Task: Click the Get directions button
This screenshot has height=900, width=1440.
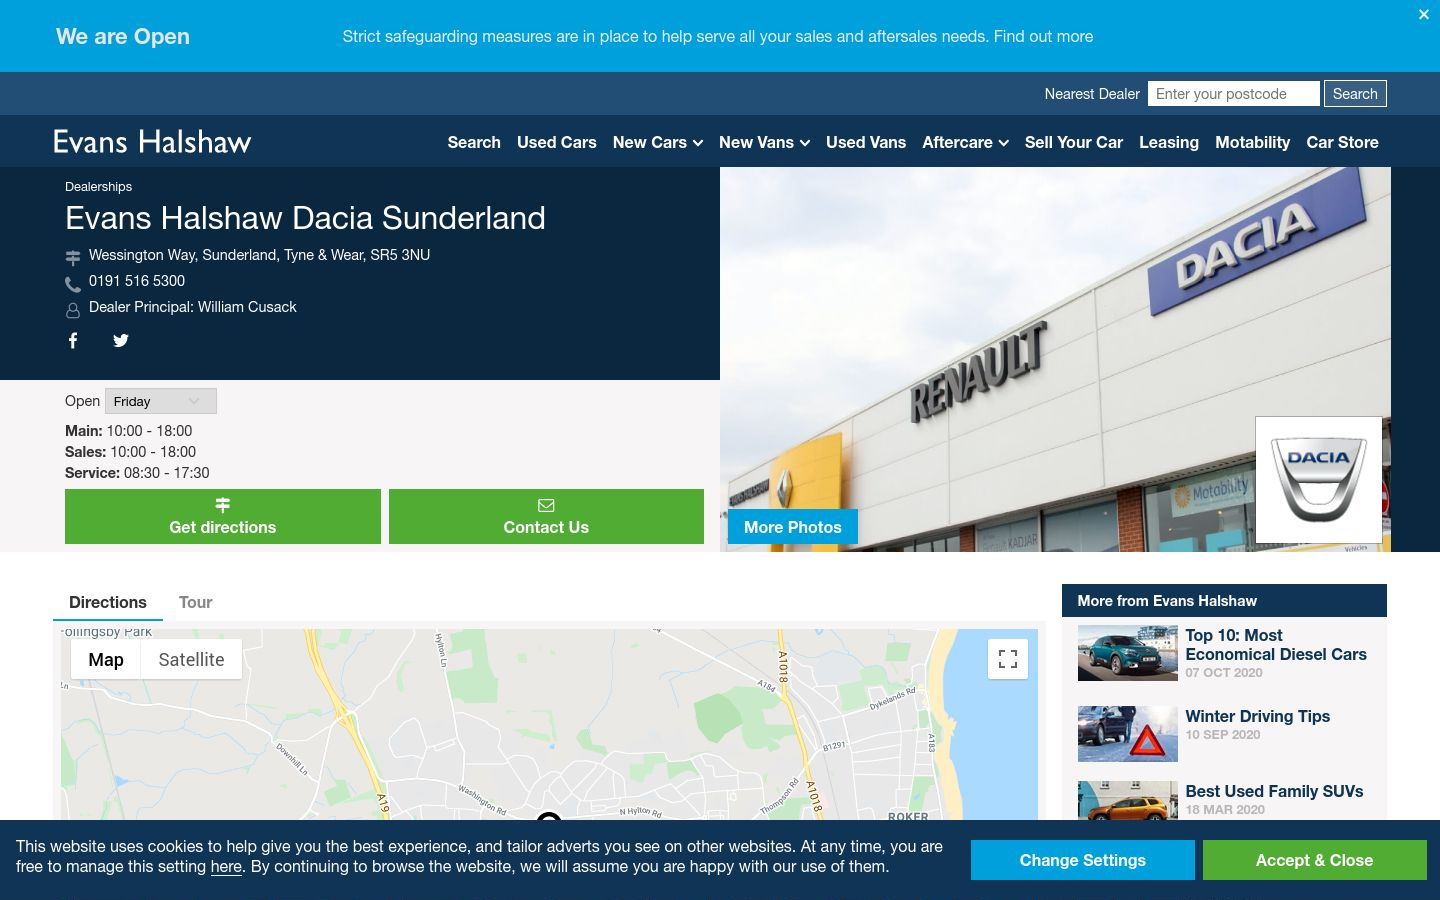Action: click(223, 516)
